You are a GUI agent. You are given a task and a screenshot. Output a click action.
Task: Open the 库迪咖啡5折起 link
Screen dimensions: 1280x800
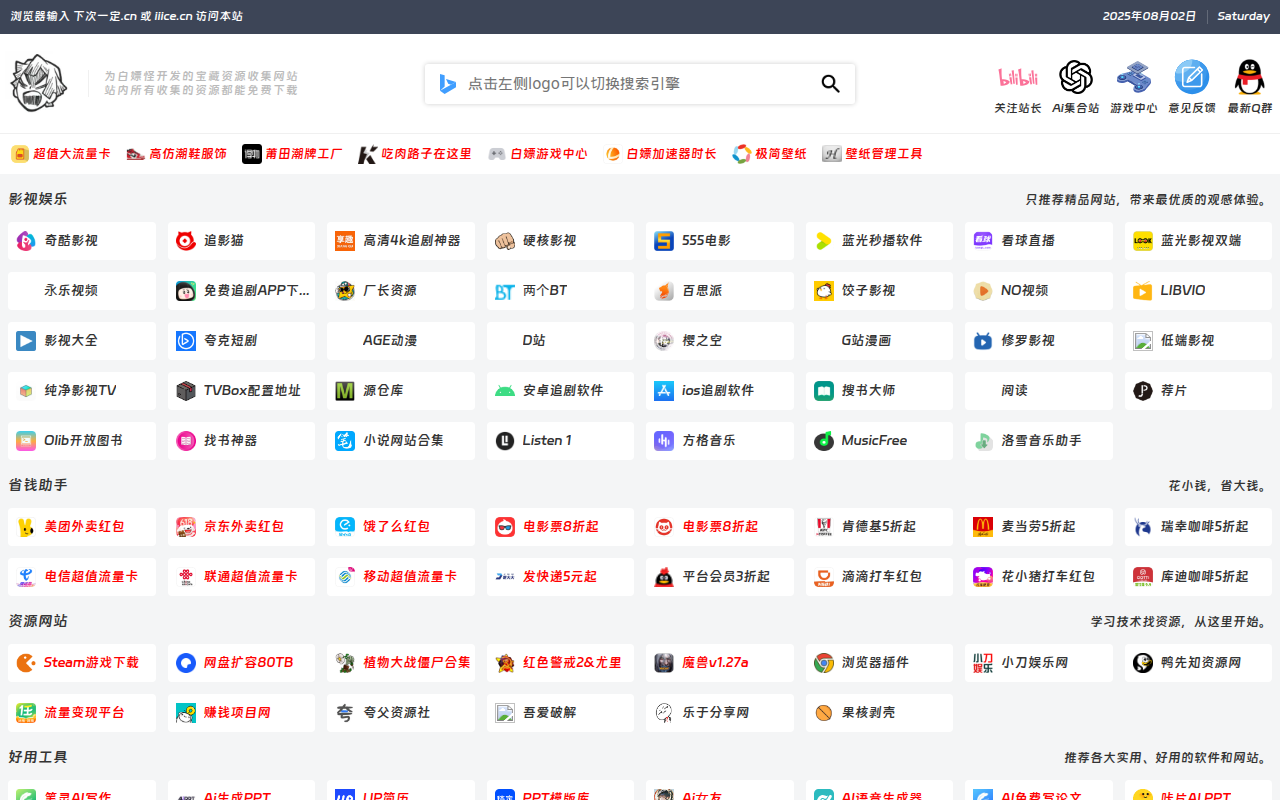[1198, 577]
